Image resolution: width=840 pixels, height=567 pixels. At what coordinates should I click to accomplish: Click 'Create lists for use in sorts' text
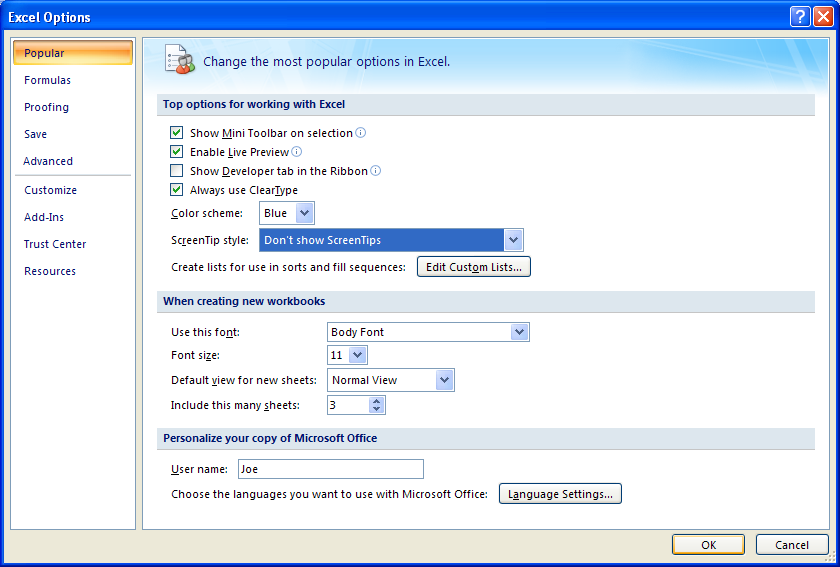pos(288,267)
